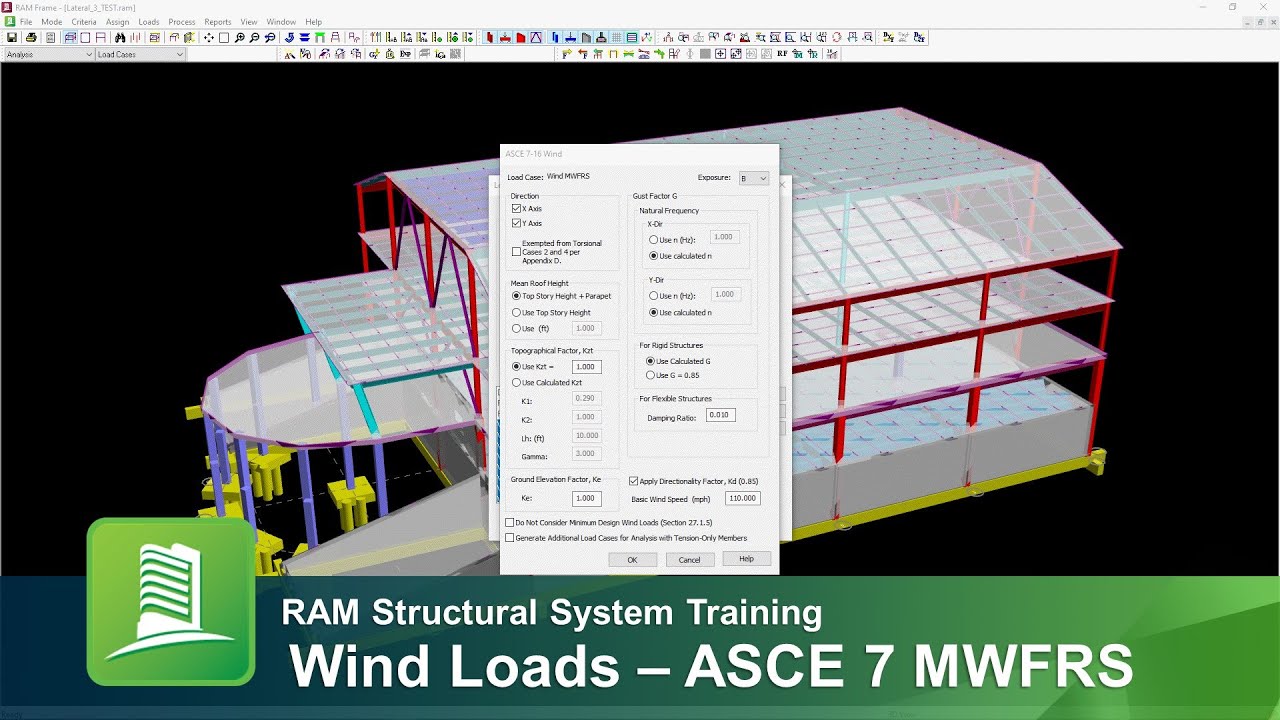Screen dimensions: 1280x720
Task: Uncheck the Y Axis direction checkbox
Action: (516, 223)
